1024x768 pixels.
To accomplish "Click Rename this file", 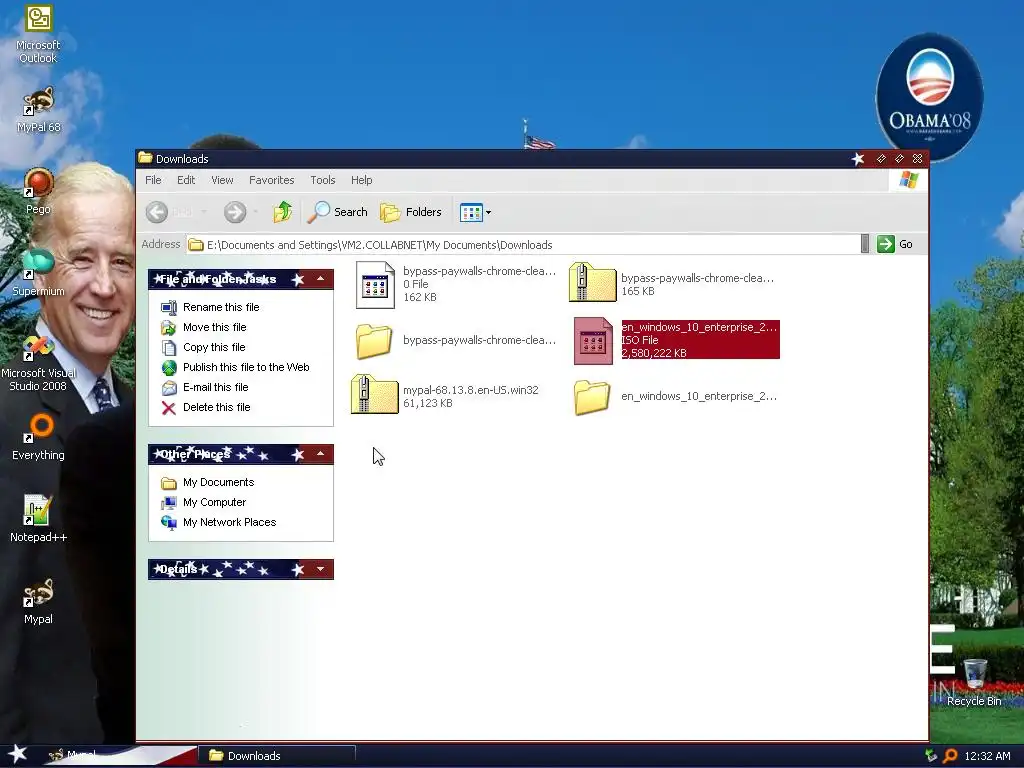I will click(x=221, y=307).
